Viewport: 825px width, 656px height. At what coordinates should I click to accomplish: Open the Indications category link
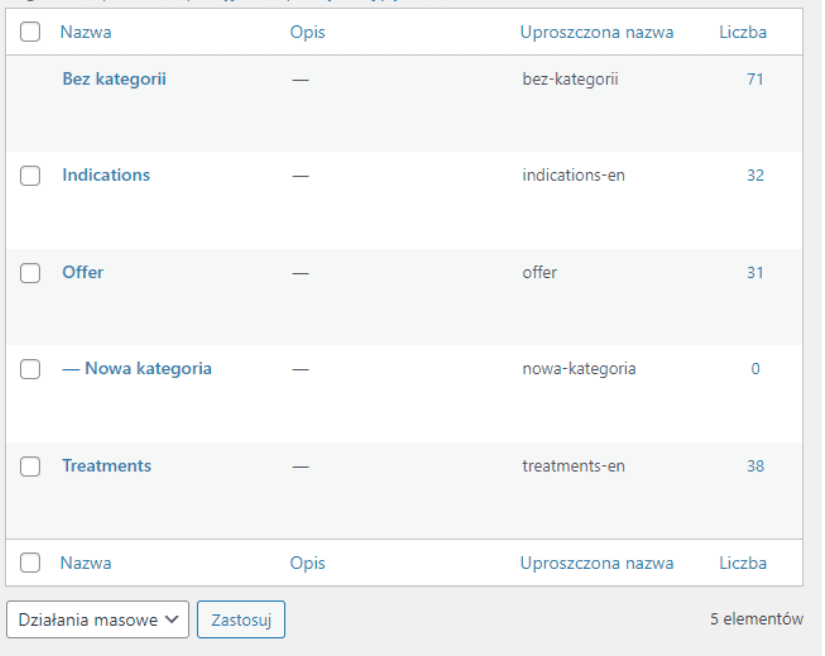coord(106,175)
